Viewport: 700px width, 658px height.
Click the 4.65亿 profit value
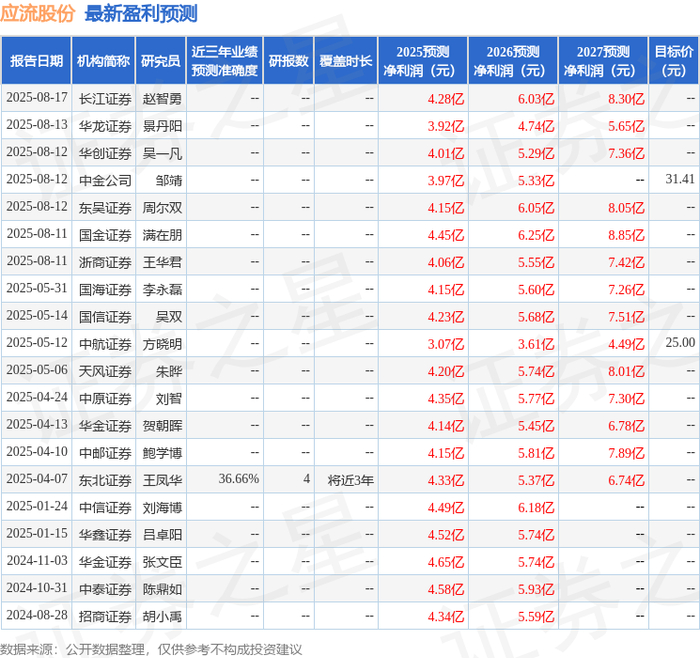pos(446,562)
